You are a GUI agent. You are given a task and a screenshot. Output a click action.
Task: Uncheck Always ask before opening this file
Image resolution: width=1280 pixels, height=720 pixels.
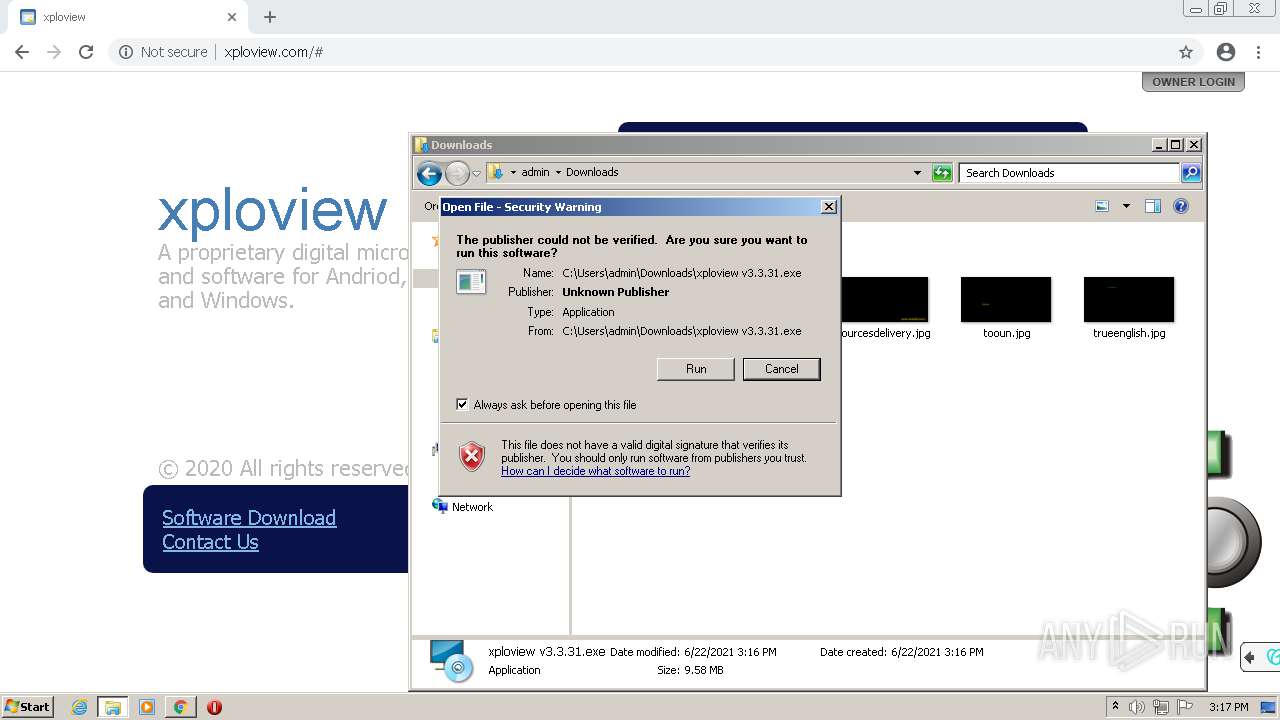(462, 404)
